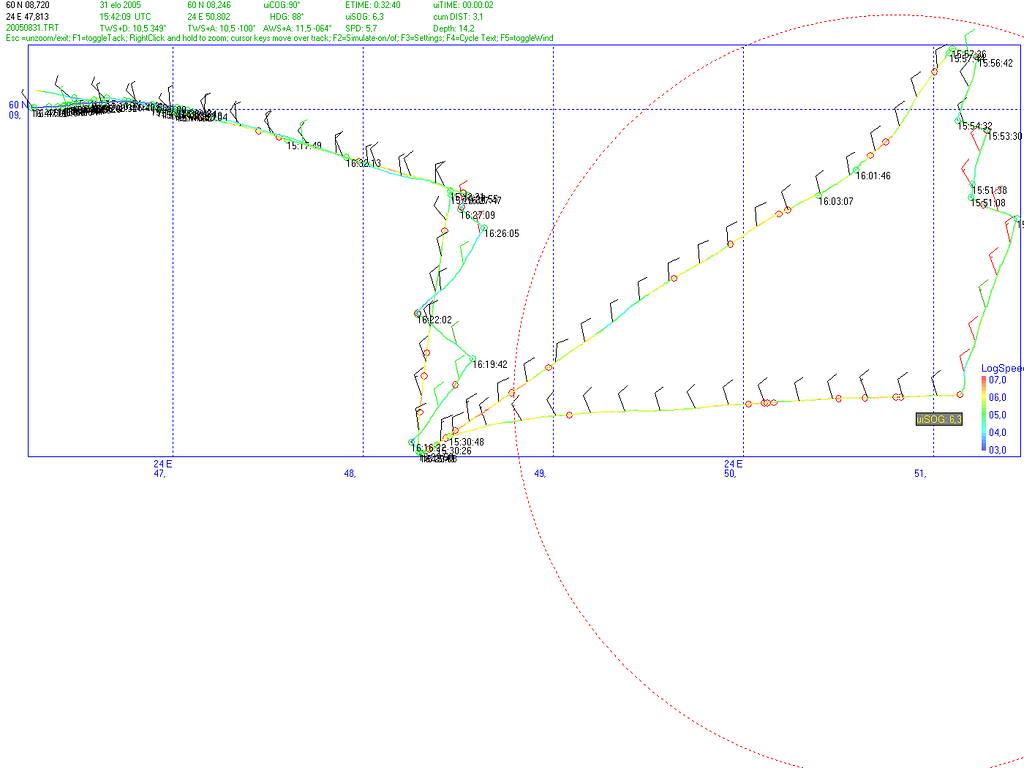
Task: Click the '15:42:09 UTC' time readout
Action: click(x=125, y=17)
